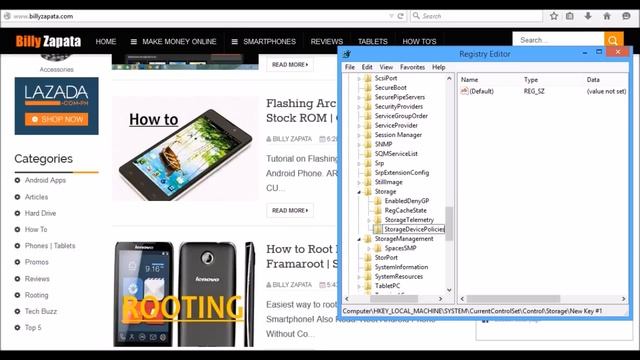
Task: Open the File menu in Registry Editor
Action: tap(350, 67)
